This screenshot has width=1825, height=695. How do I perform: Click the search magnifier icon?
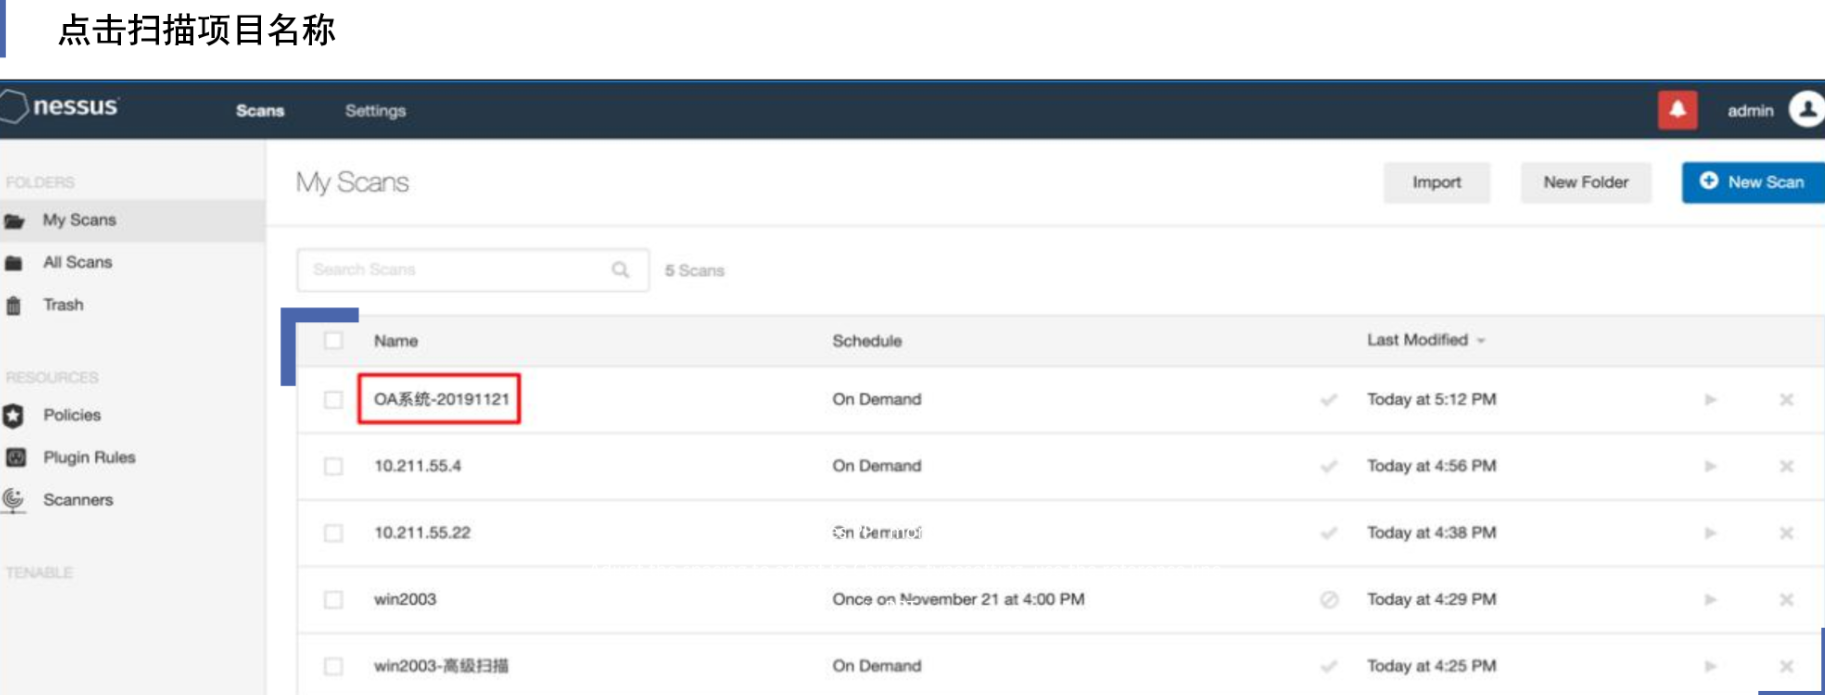tap(620, 270)
